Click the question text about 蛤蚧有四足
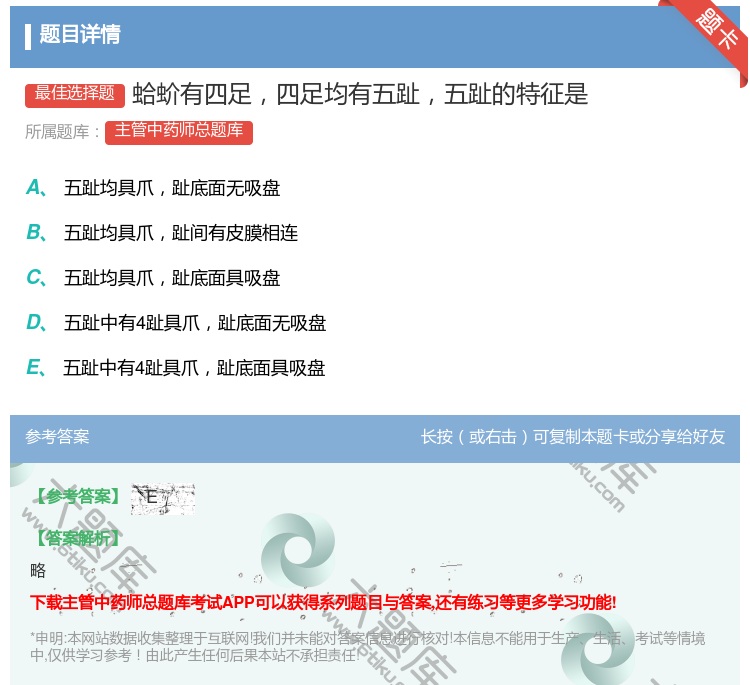This screenshot has width=750, height=685. pos(360,94)
